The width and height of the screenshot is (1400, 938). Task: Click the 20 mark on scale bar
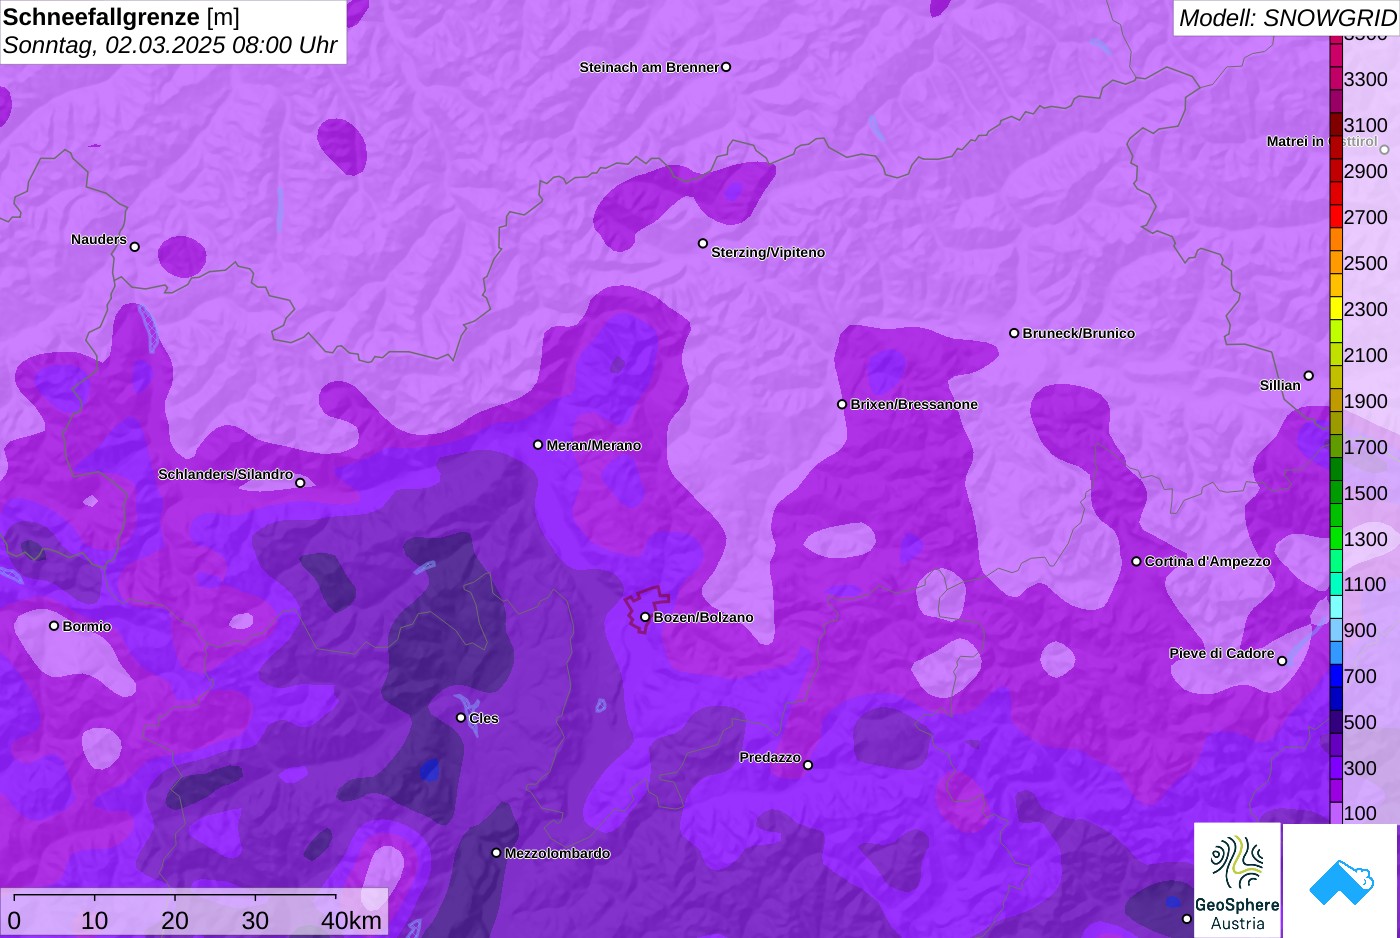(x=175, y=920)
